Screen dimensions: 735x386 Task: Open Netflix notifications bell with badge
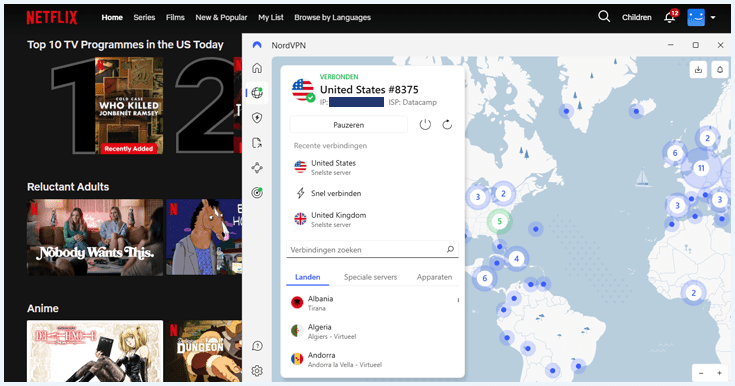pyautogui.click(x=671, y=16)
